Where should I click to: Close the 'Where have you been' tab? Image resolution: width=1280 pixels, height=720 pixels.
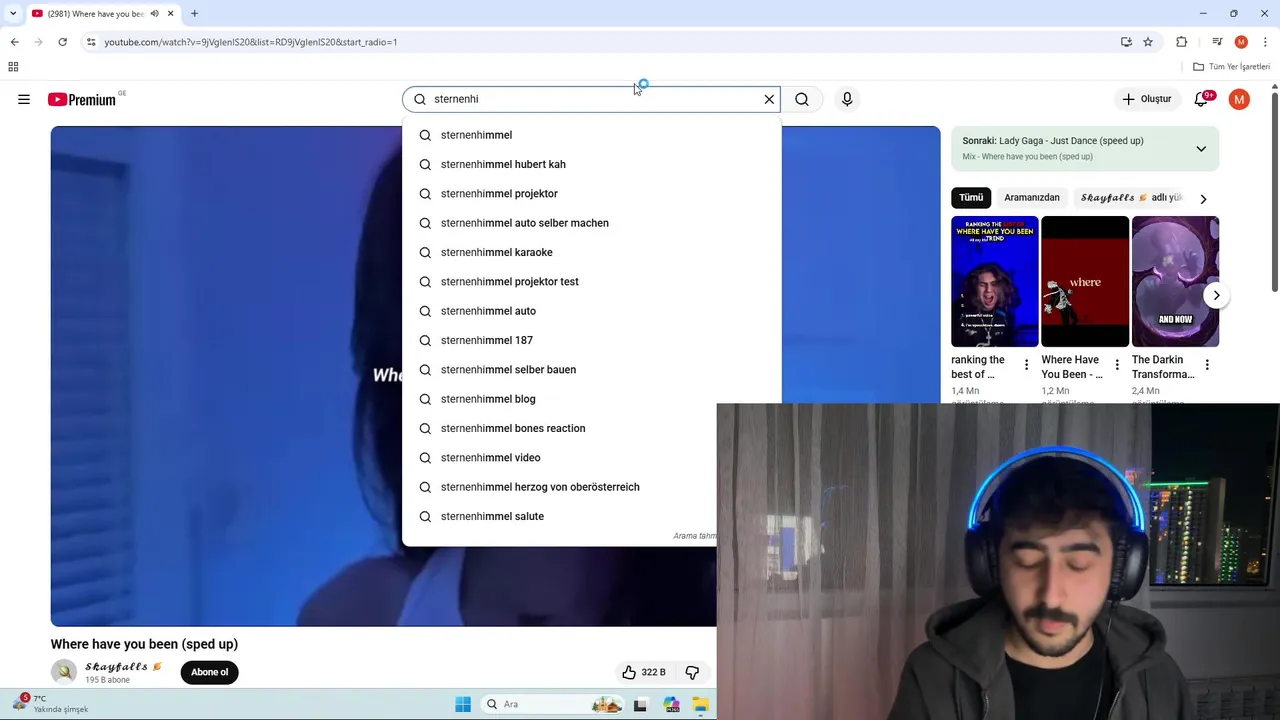tap(171, 13)
